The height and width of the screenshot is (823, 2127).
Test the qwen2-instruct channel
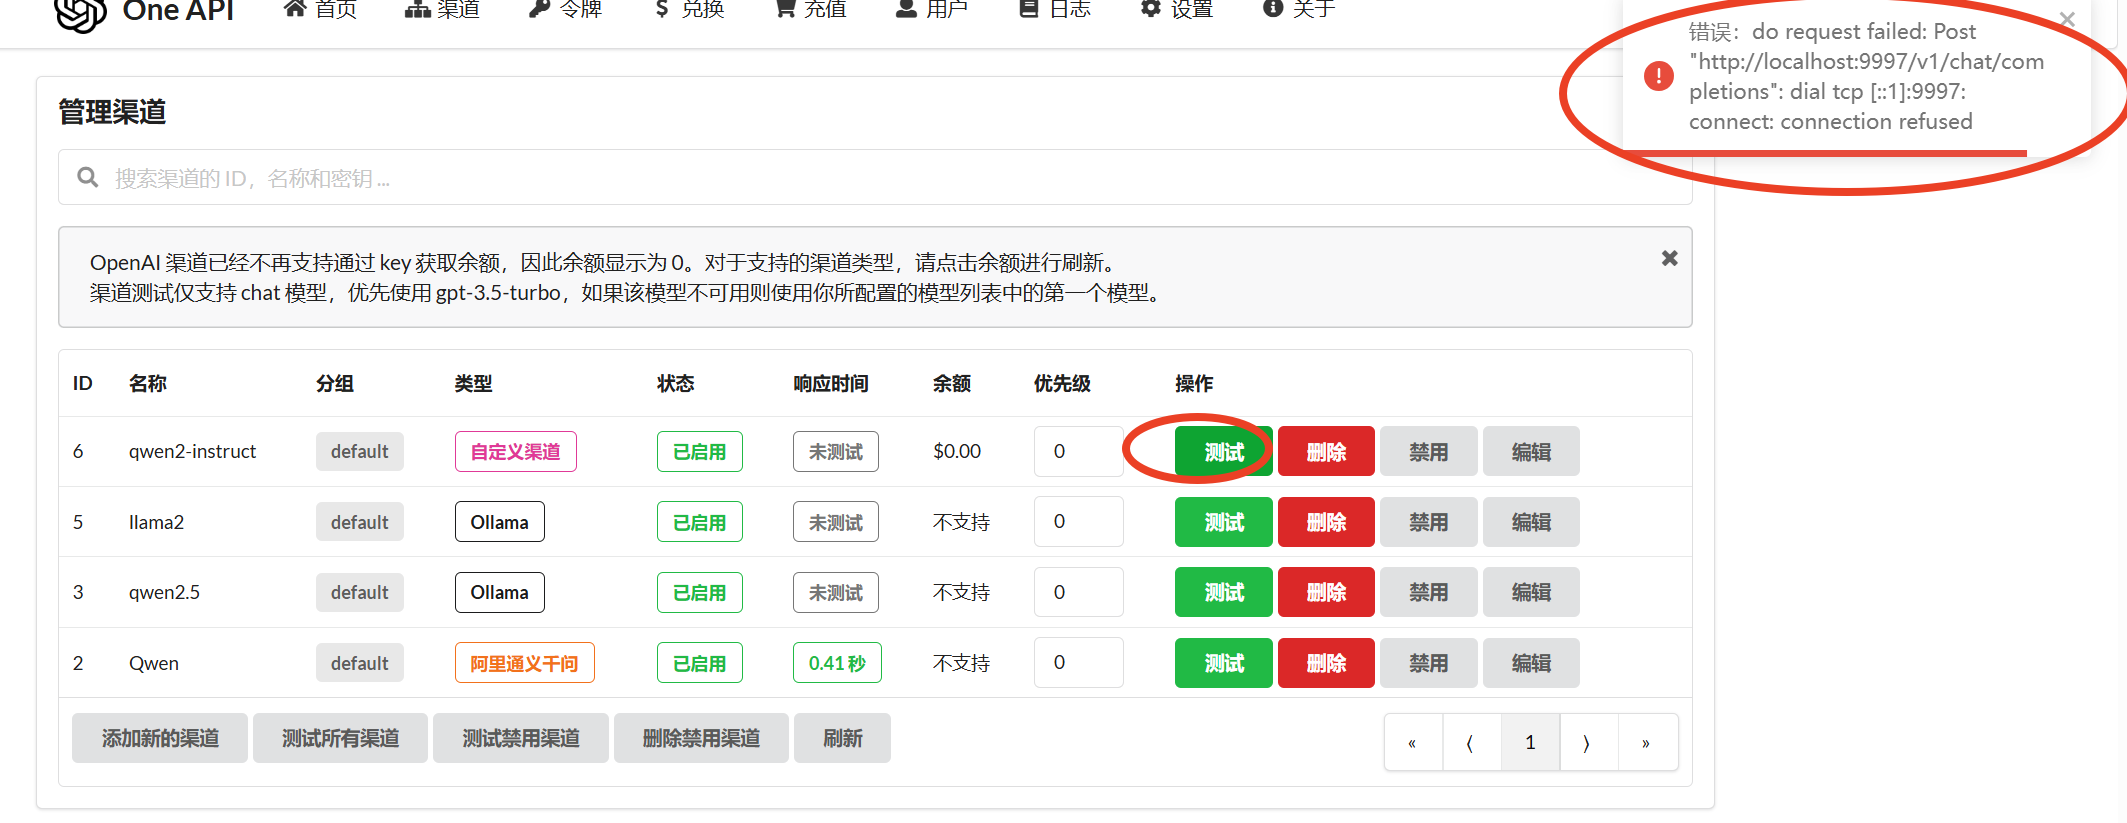pyautogui.click(x=1223, y=452)
